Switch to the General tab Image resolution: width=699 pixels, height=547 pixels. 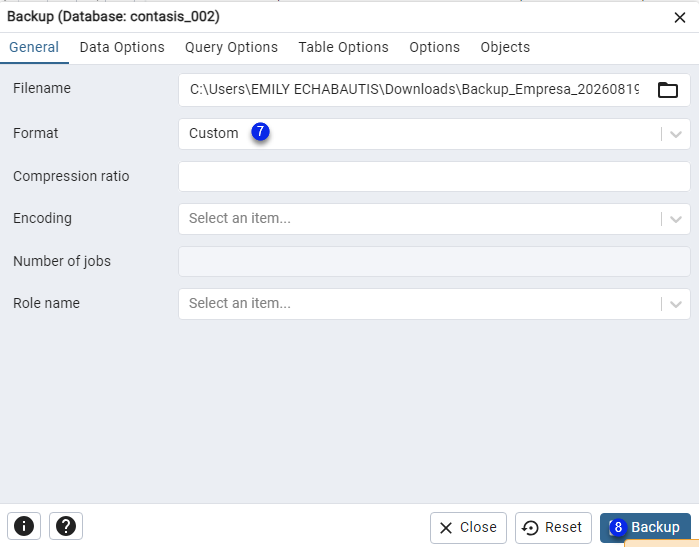34,47
